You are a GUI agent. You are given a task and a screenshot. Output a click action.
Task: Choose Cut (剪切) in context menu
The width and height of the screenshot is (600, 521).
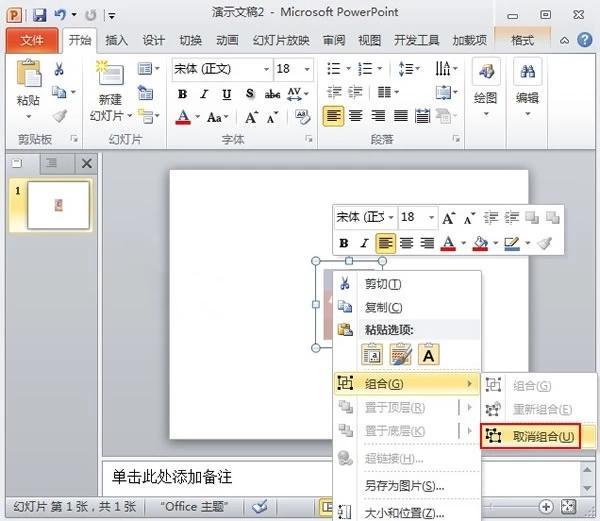[x=407, y=284]
